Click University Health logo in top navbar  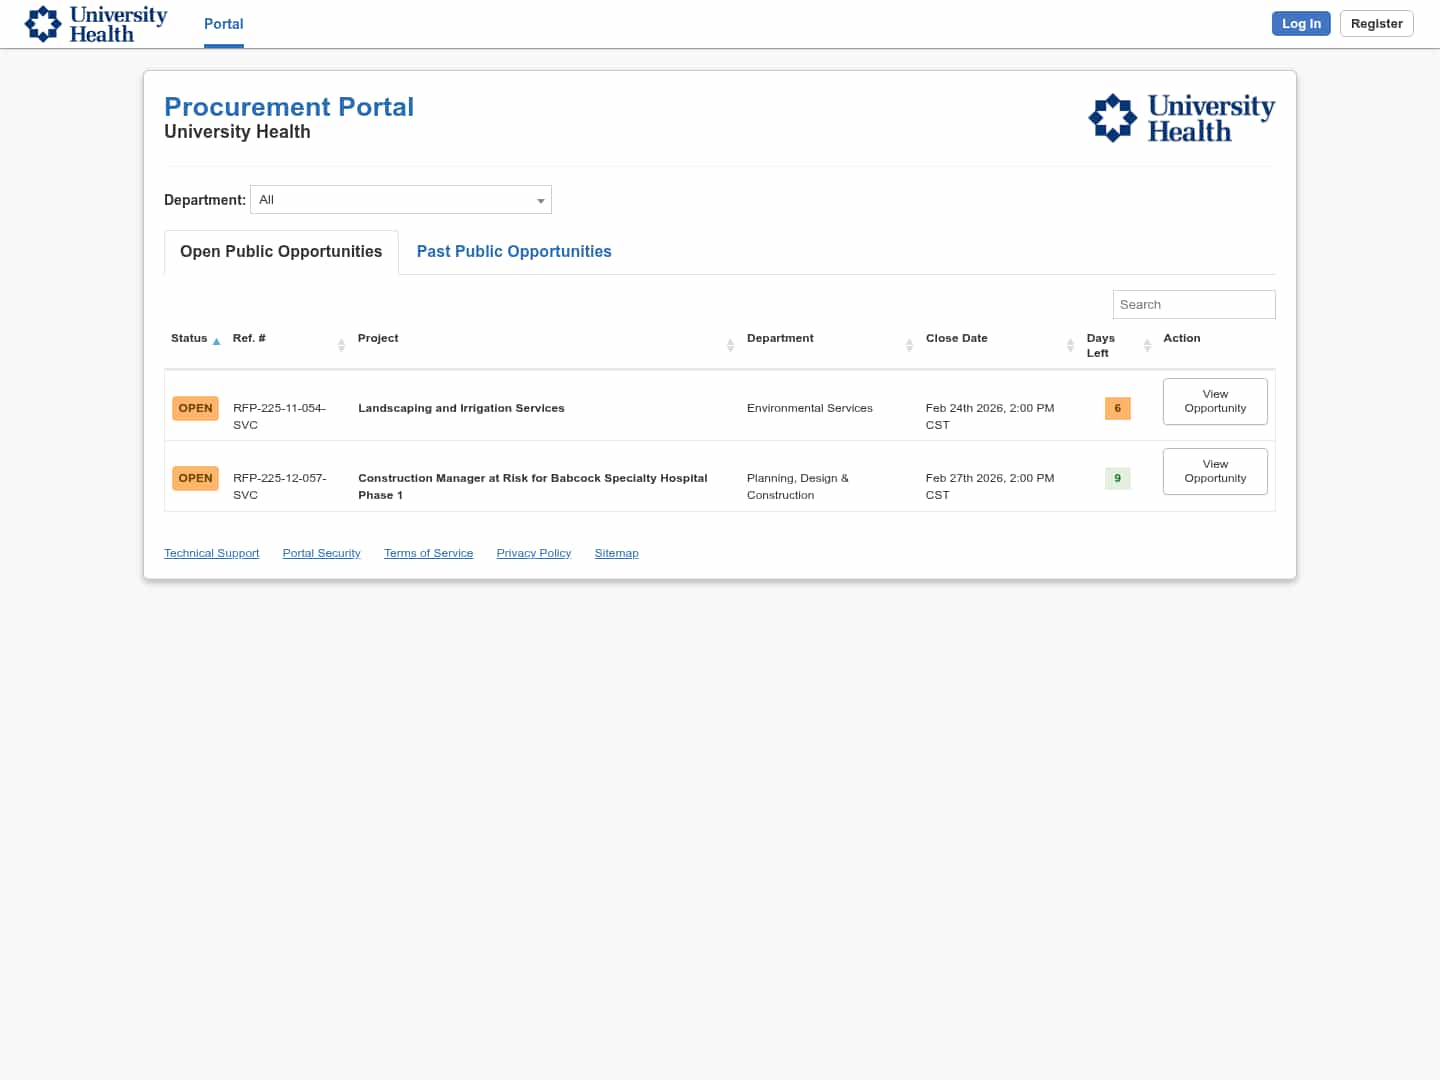[x=96, y=24]
